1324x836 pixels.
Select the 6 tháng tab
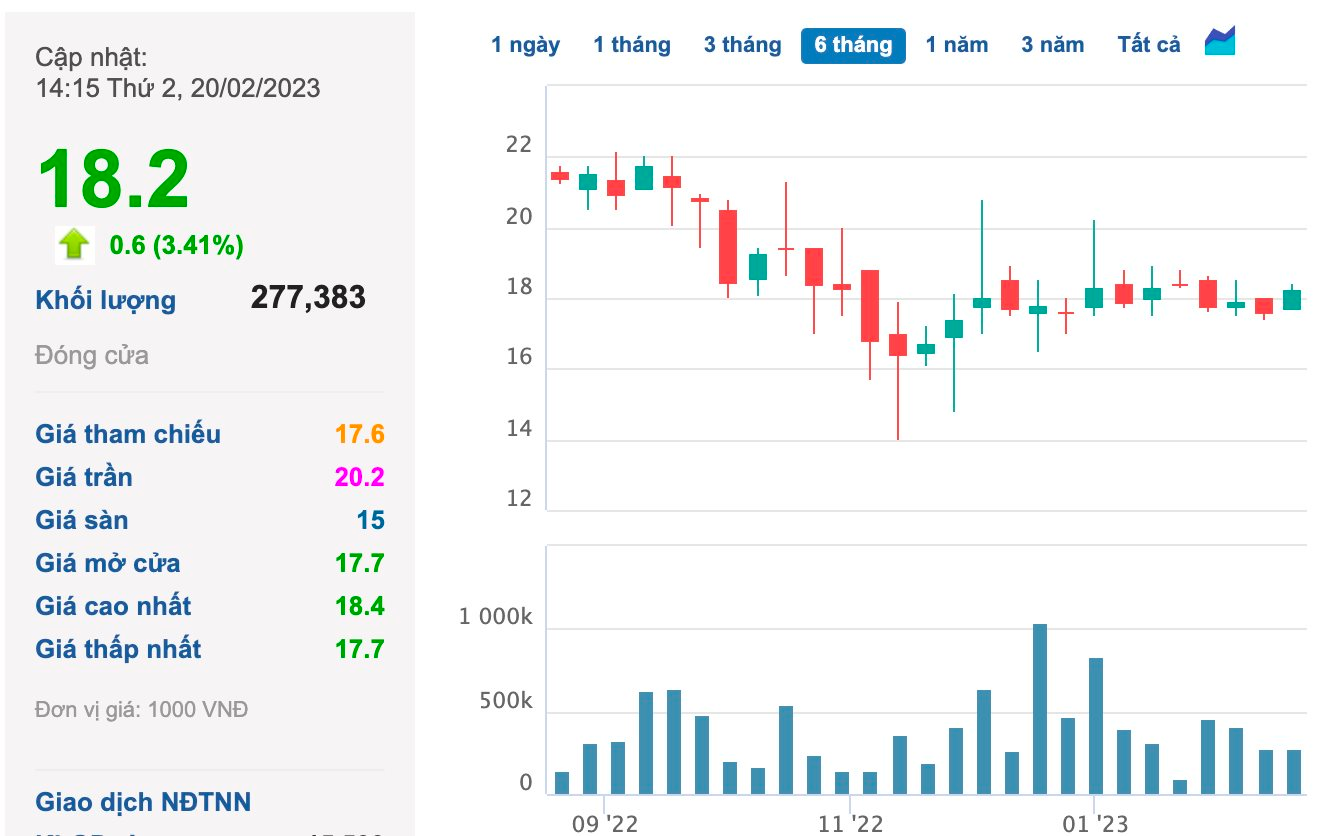853,45
